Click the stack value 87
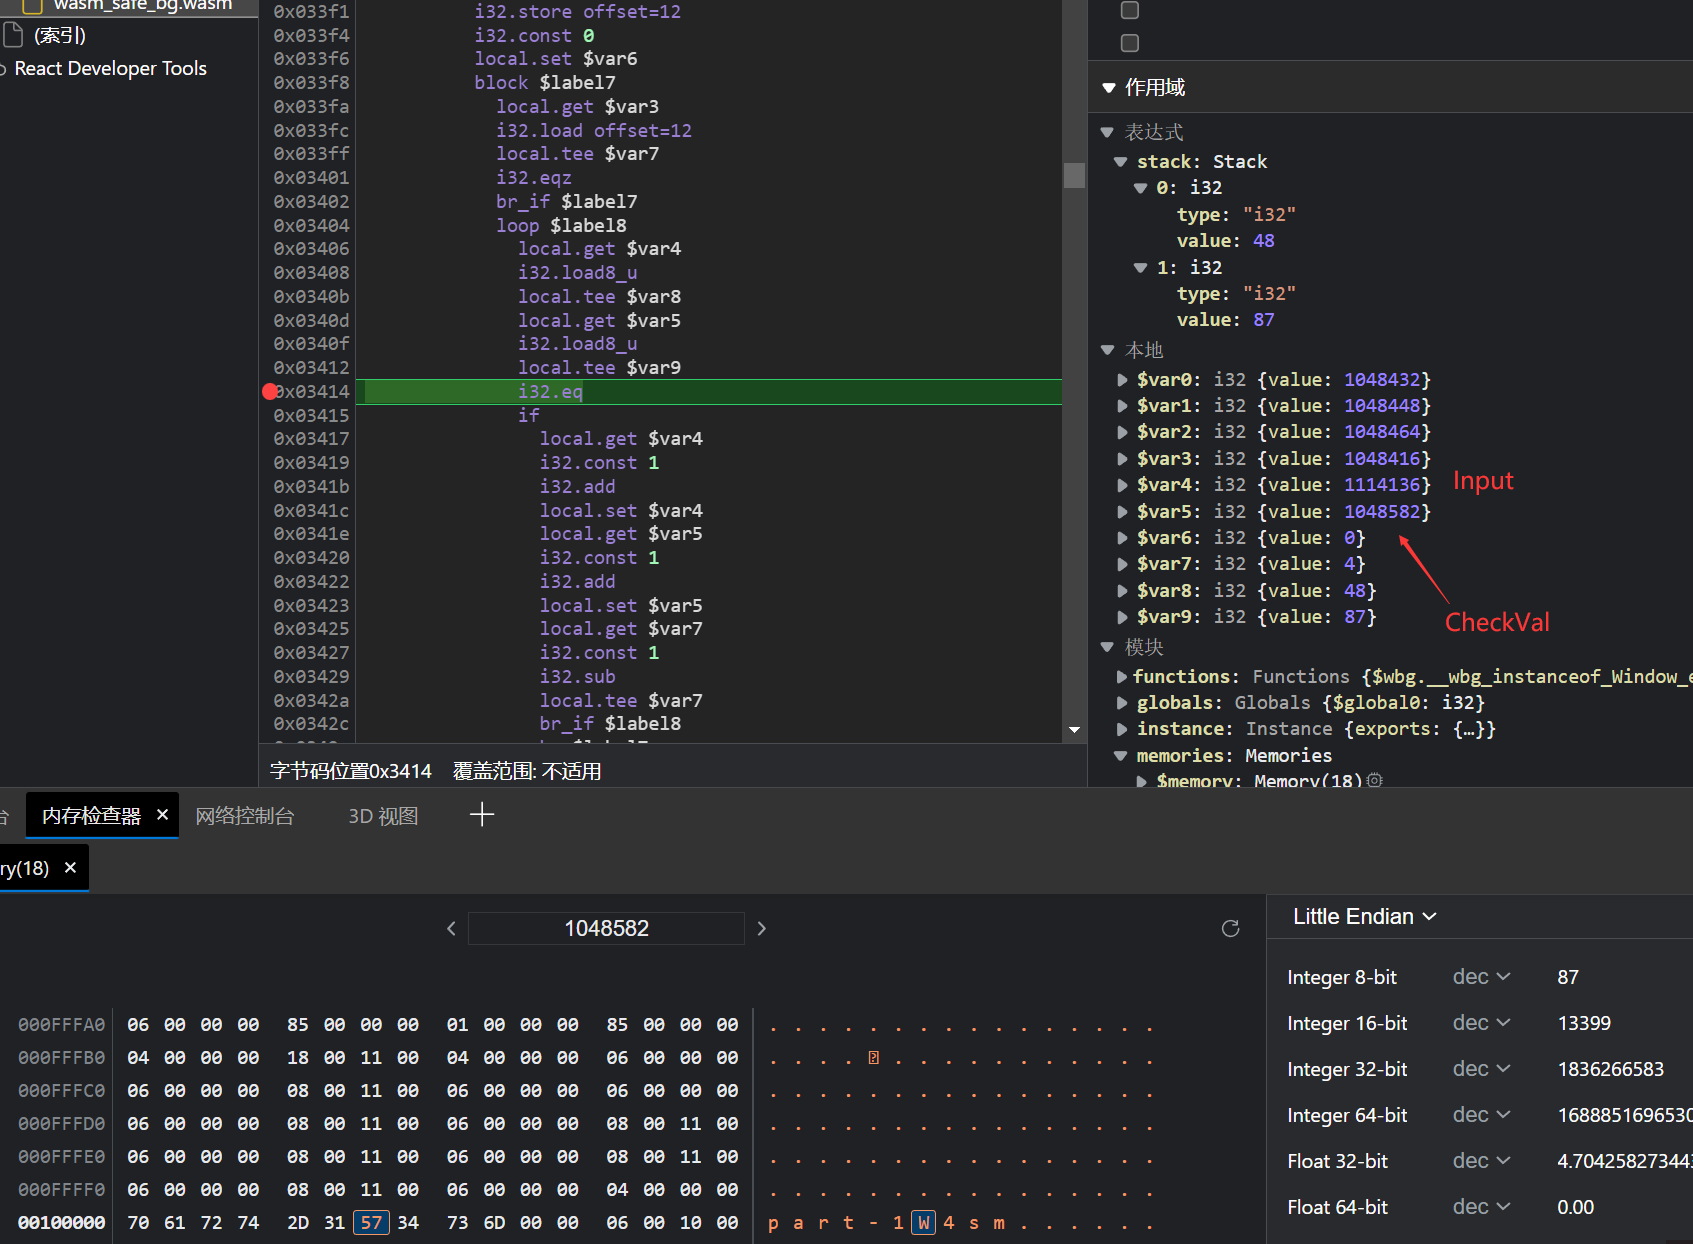Viewport: 1693px width, 1244px height. pos(1263,320)
